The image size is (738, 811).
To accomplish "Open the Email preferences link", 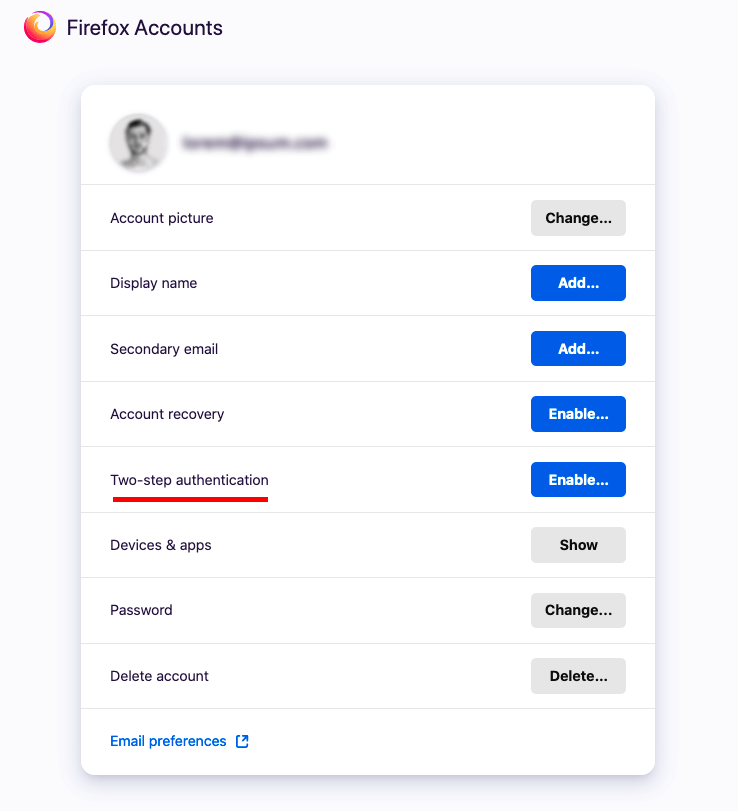I will pos(168,741).
